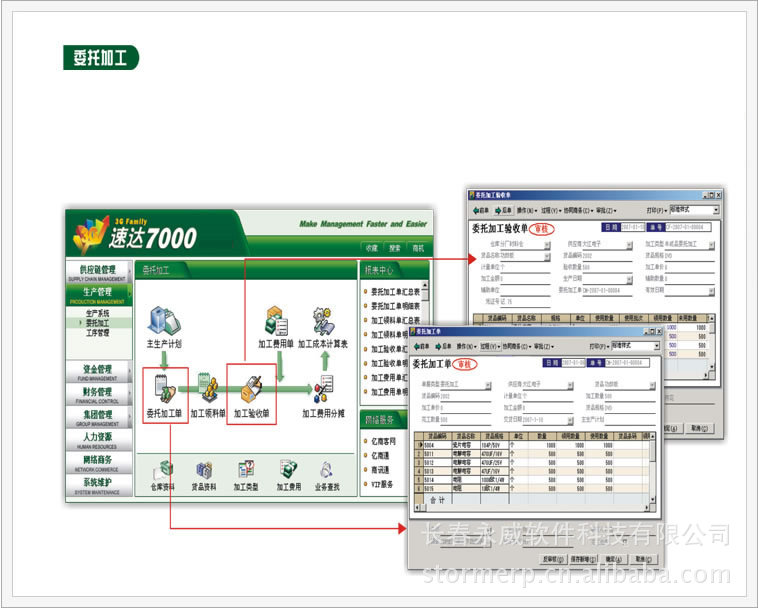
Task: Expand 生产日期 dropdown in 委托加工验收单
Action: pos(629,279)
